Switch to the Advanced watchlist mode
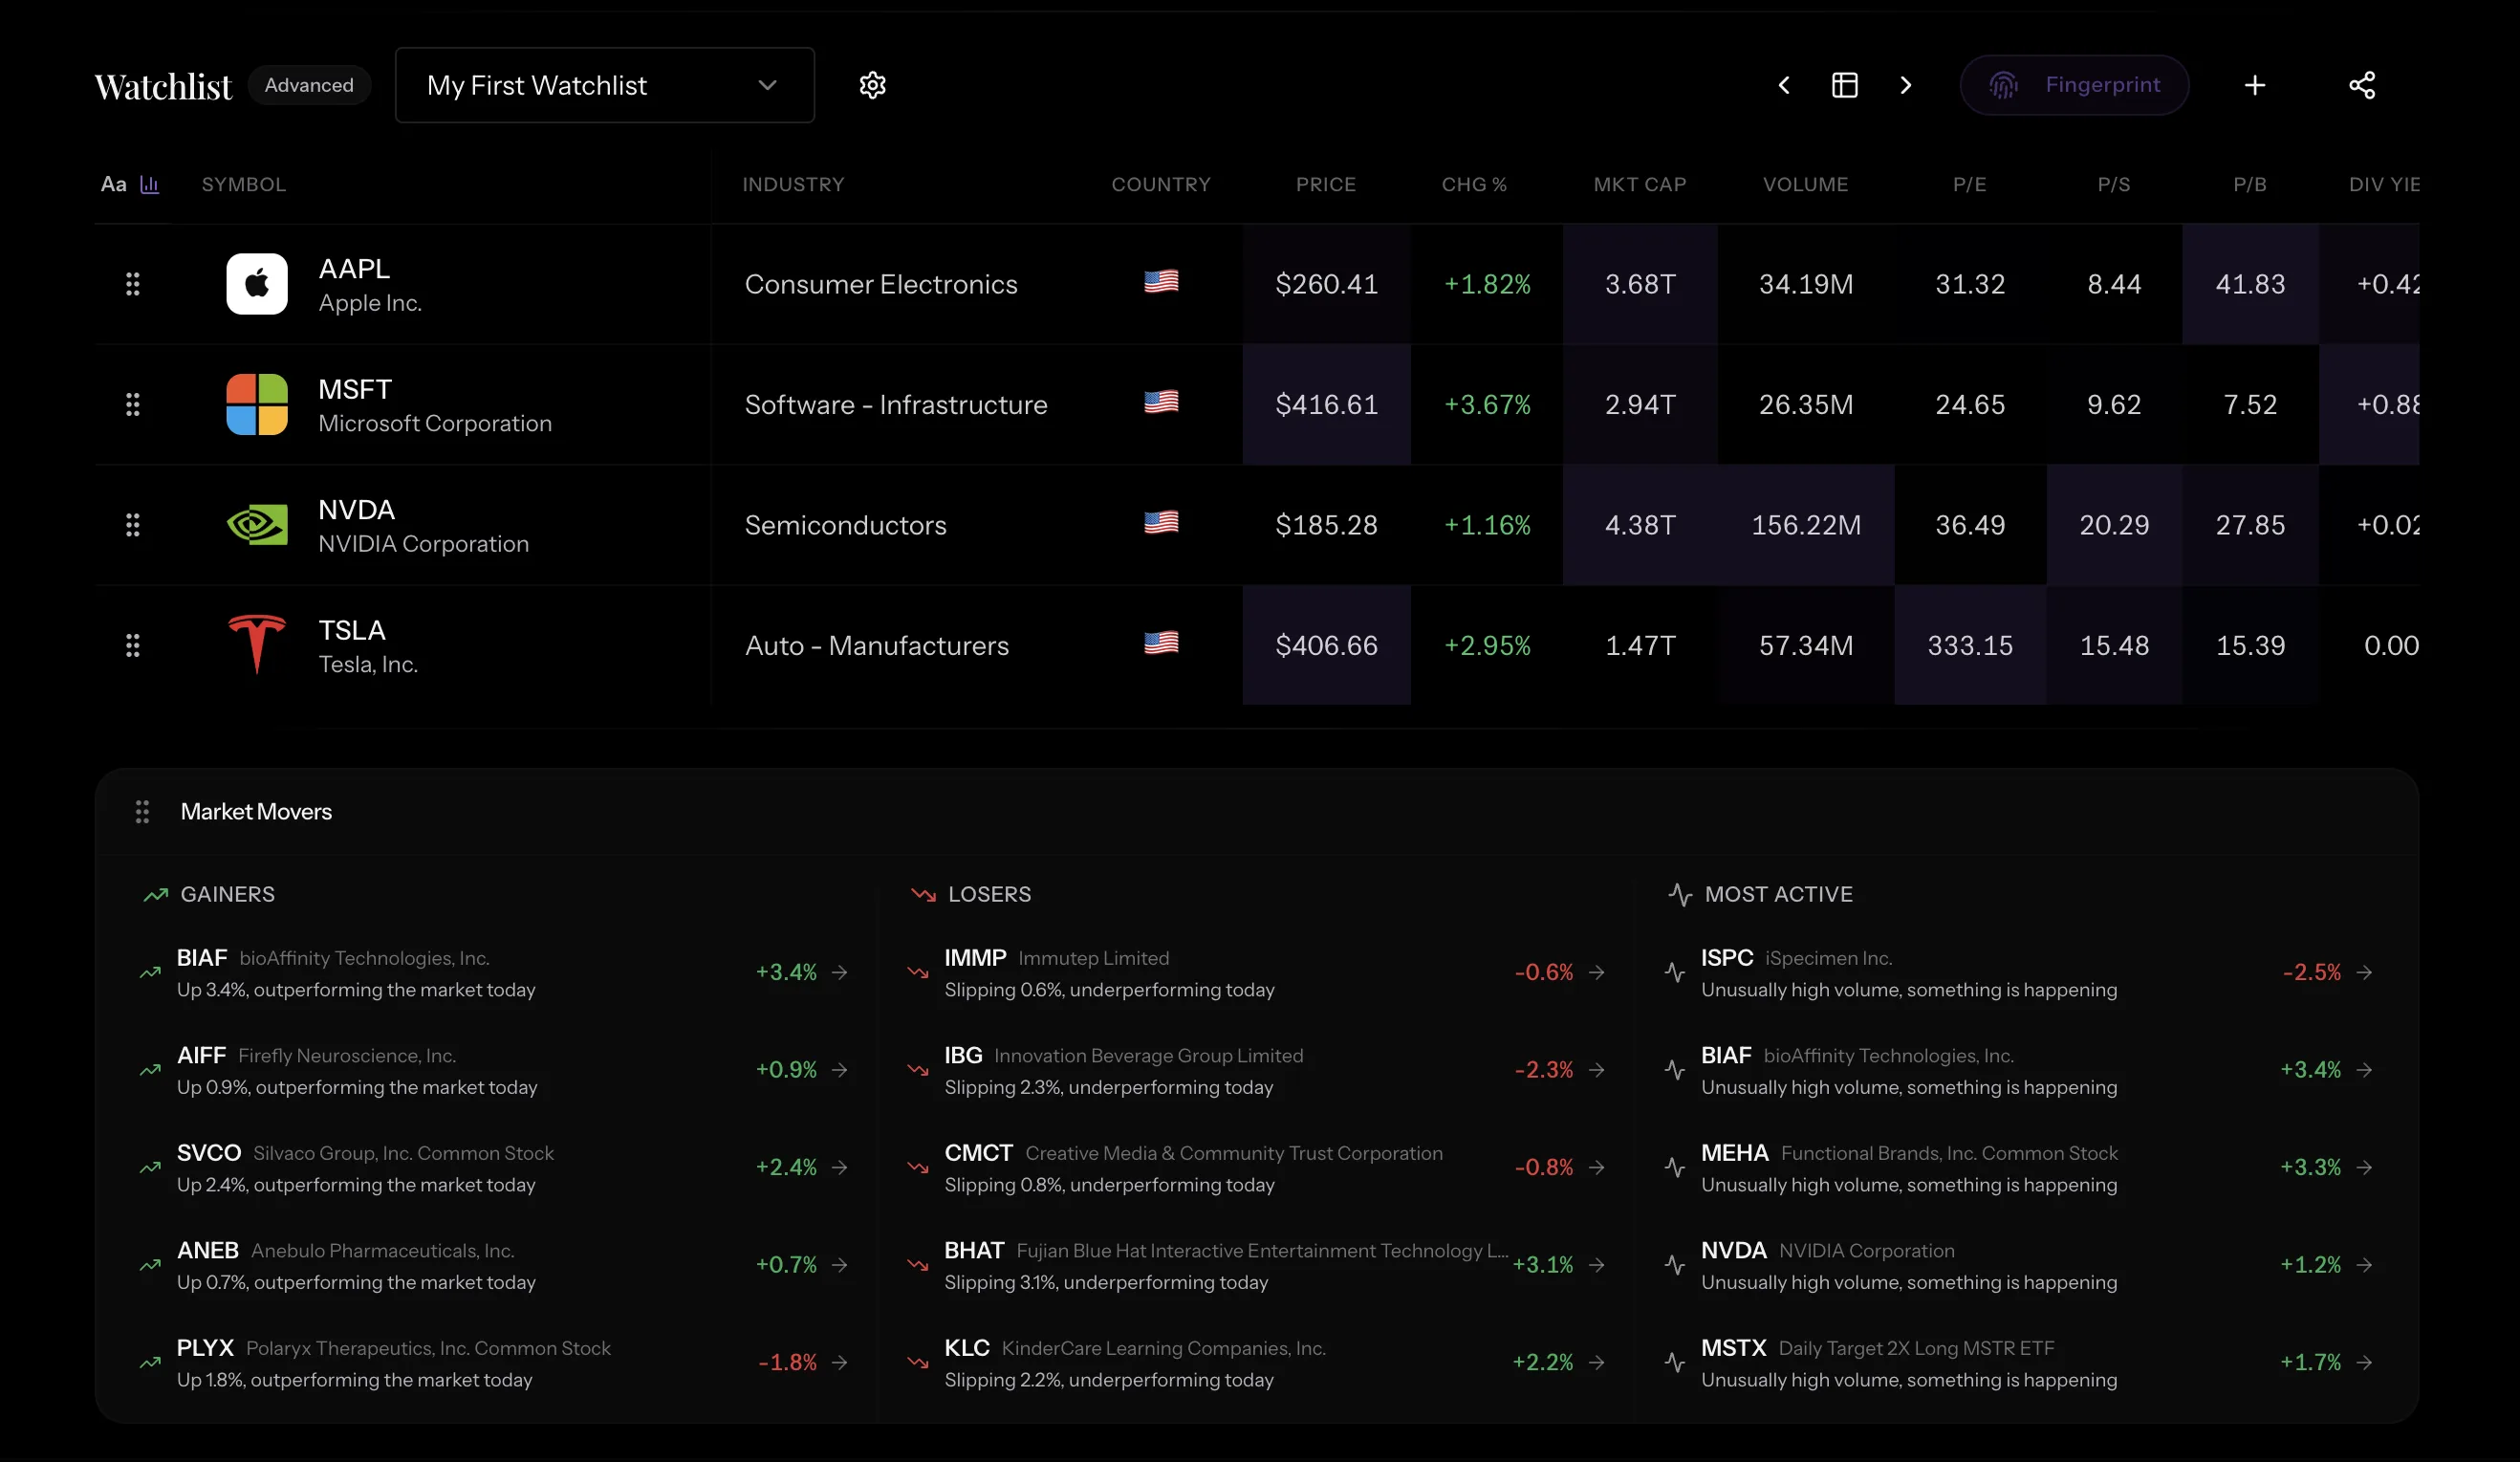The height and width of the screenshot is (1462, 2520). click(x=309, y=85)
